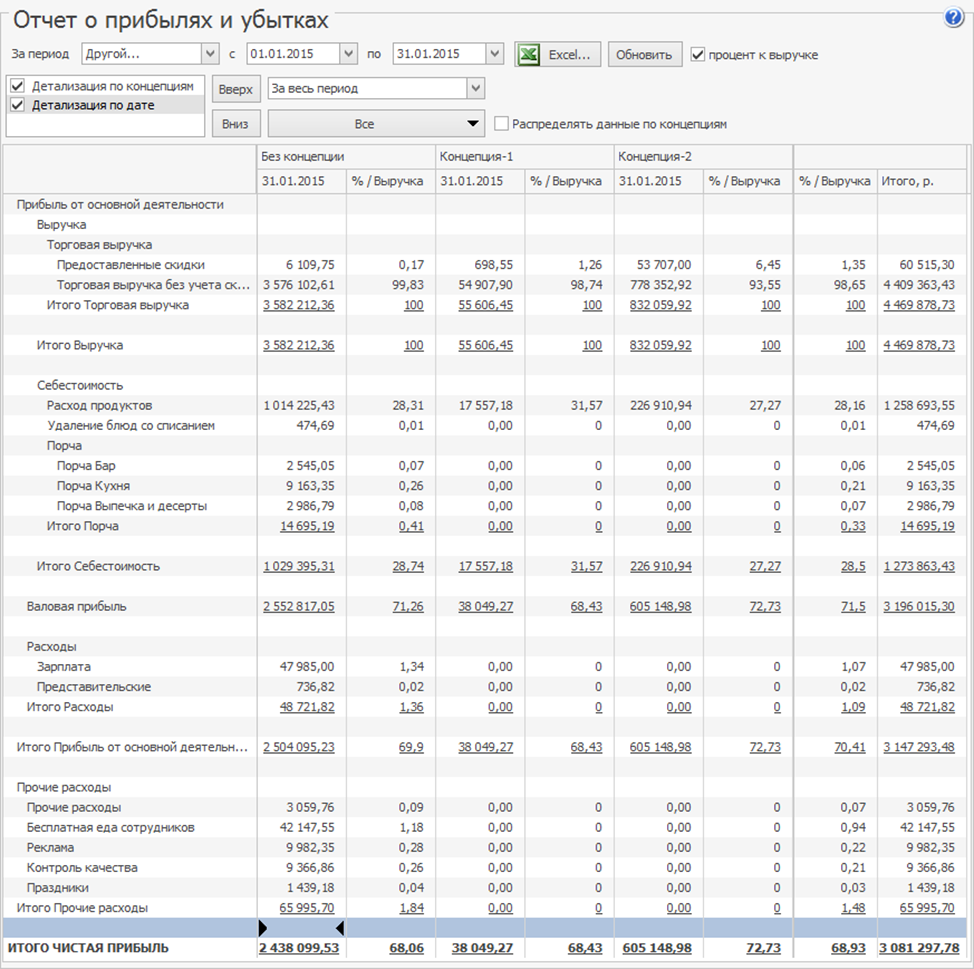
Task: Open the За период dropdown
Action: pyautogui.click(x=211, y=54)
